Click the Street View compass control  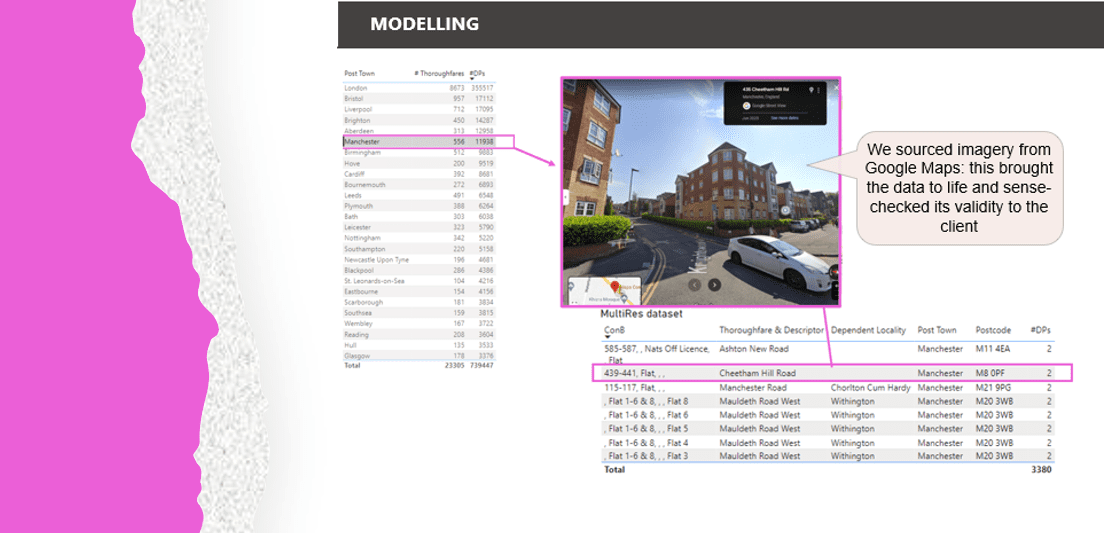pos(786,211)
